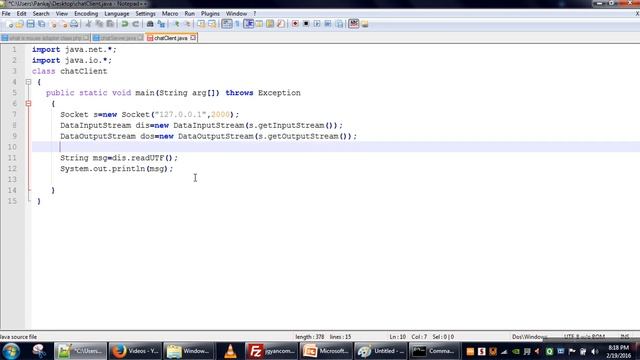Click Run a Macro Multiple Times icon
The image size is (640, 360).
click(x=328, y=24)
